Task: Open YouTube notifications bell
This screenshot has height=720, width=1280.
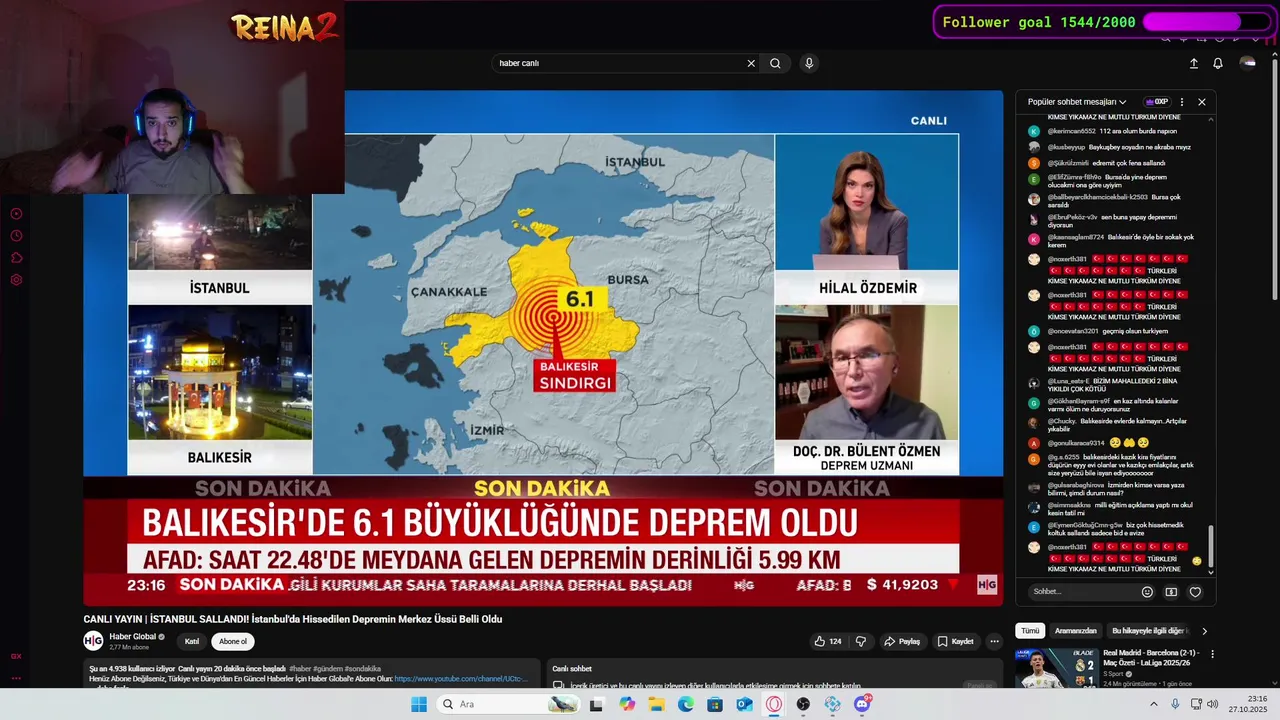Action: point(1218,63)
